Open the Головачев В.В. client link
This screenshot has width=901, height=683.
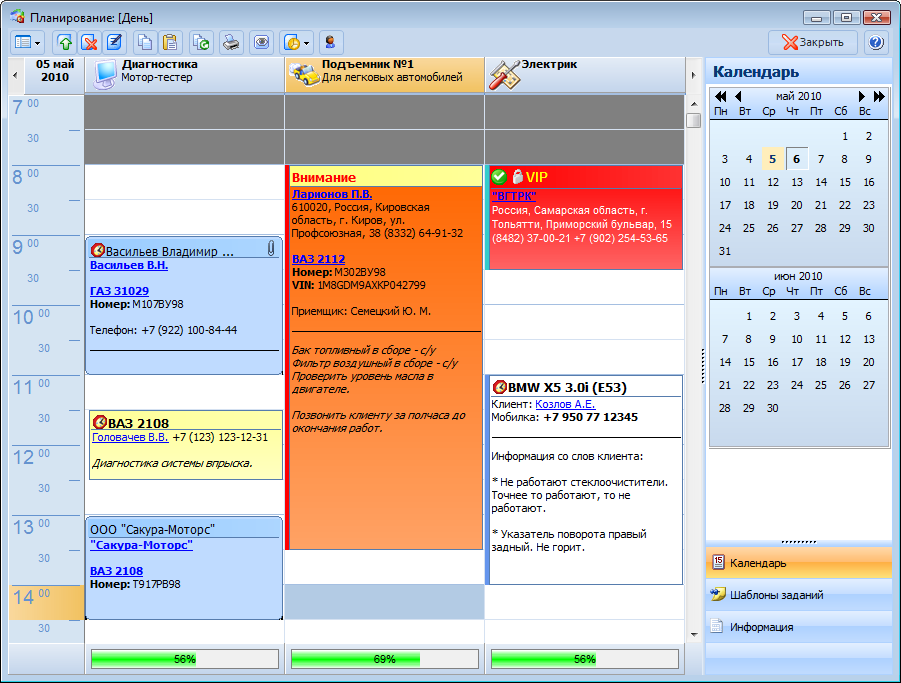[130, 437]
